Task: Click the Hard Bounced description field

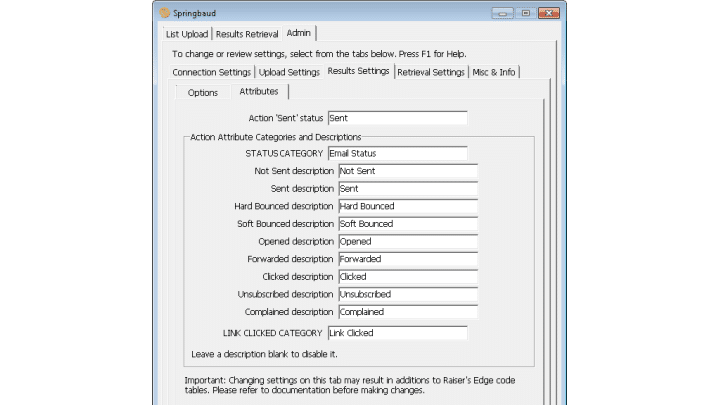Action: coord(408,206)
